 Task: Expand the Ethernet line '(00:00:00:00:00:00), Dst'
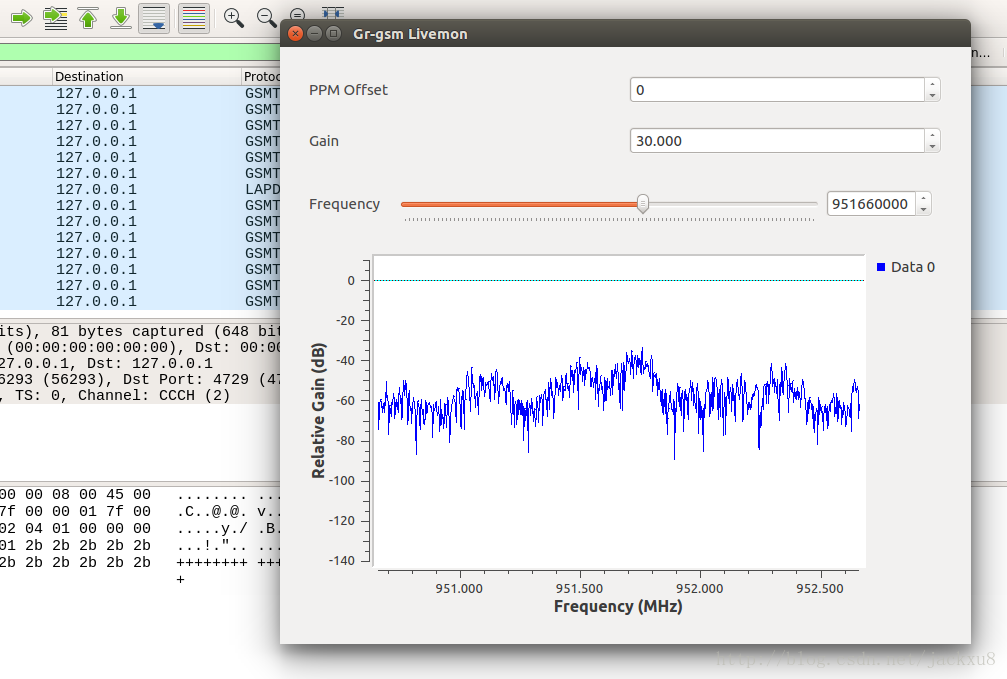tap(140, 348)
